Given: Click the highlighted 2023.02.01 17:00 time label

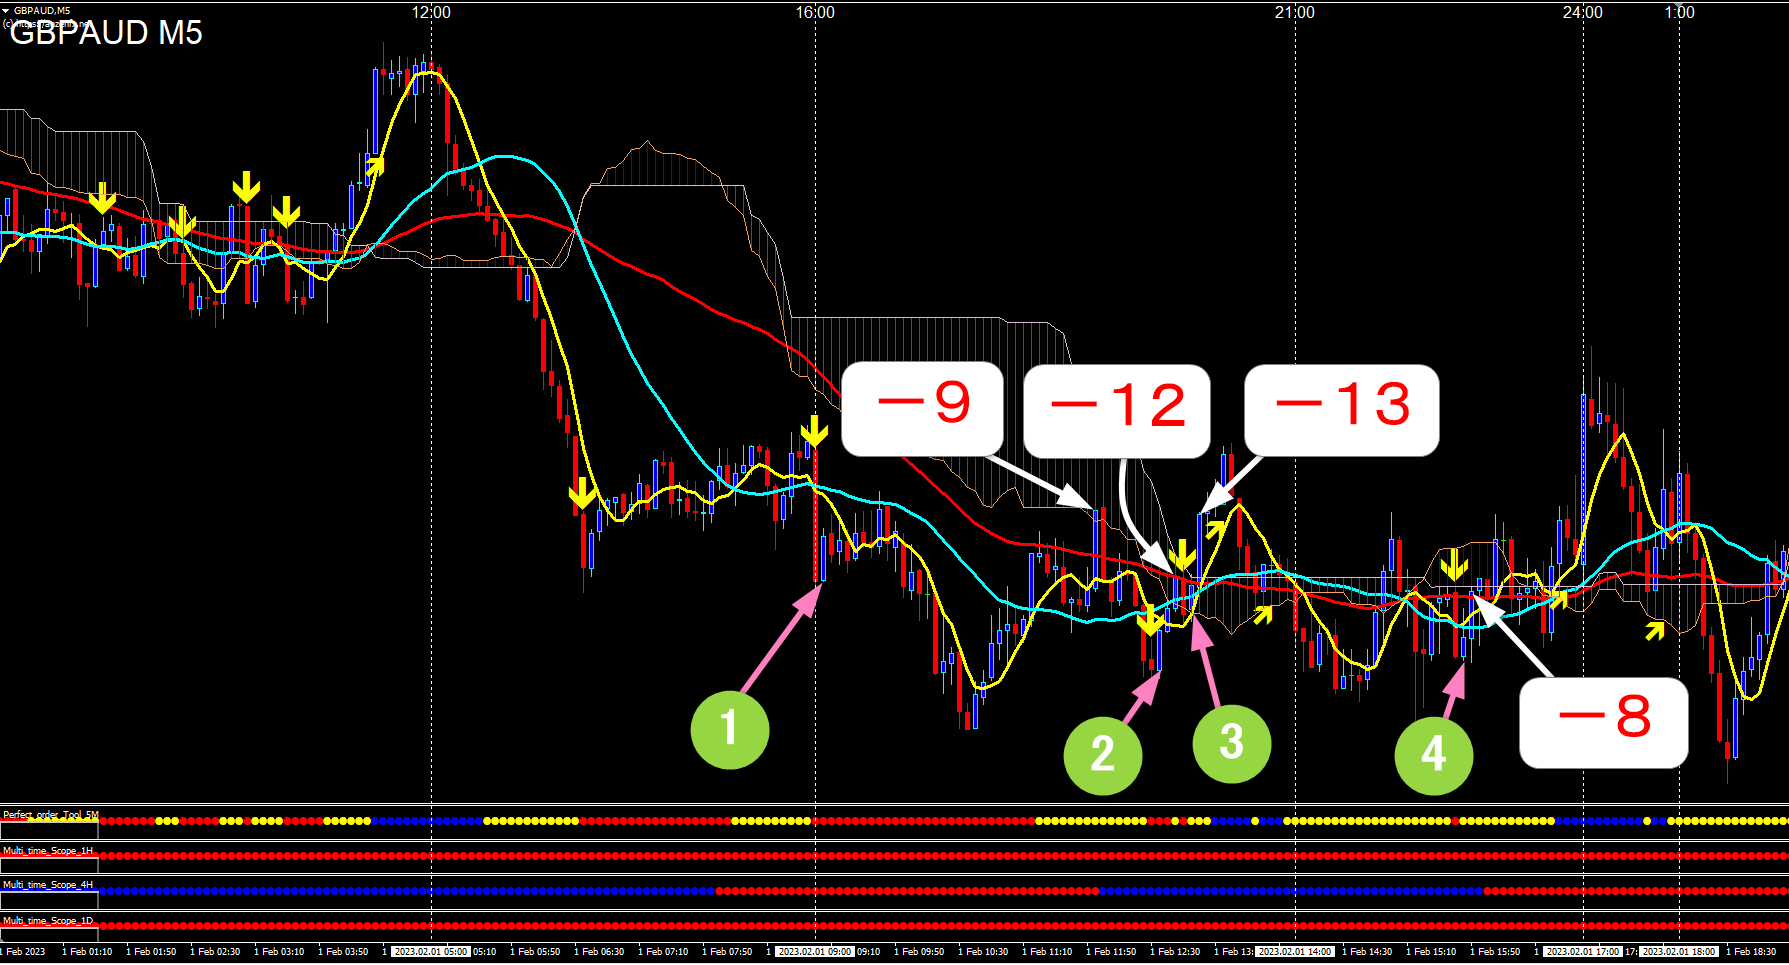Looking at the screenshot, I should (x=1582, y=952).
